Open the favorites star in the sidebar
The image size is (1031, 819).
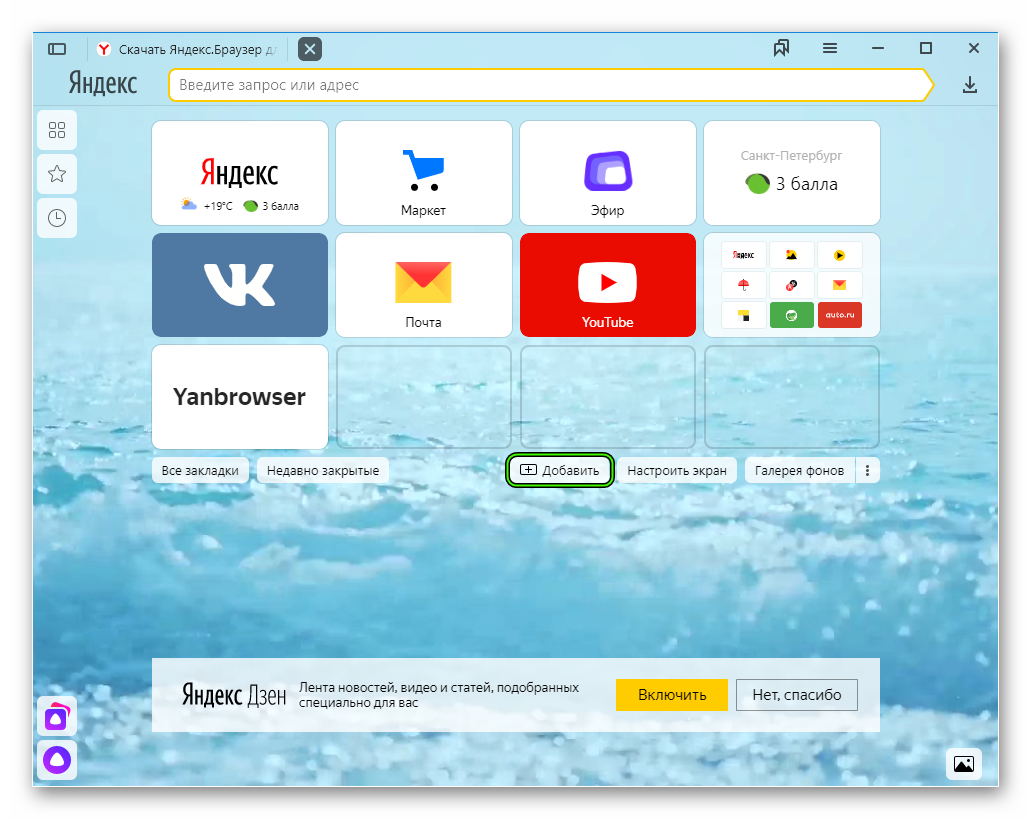(57, 174)
